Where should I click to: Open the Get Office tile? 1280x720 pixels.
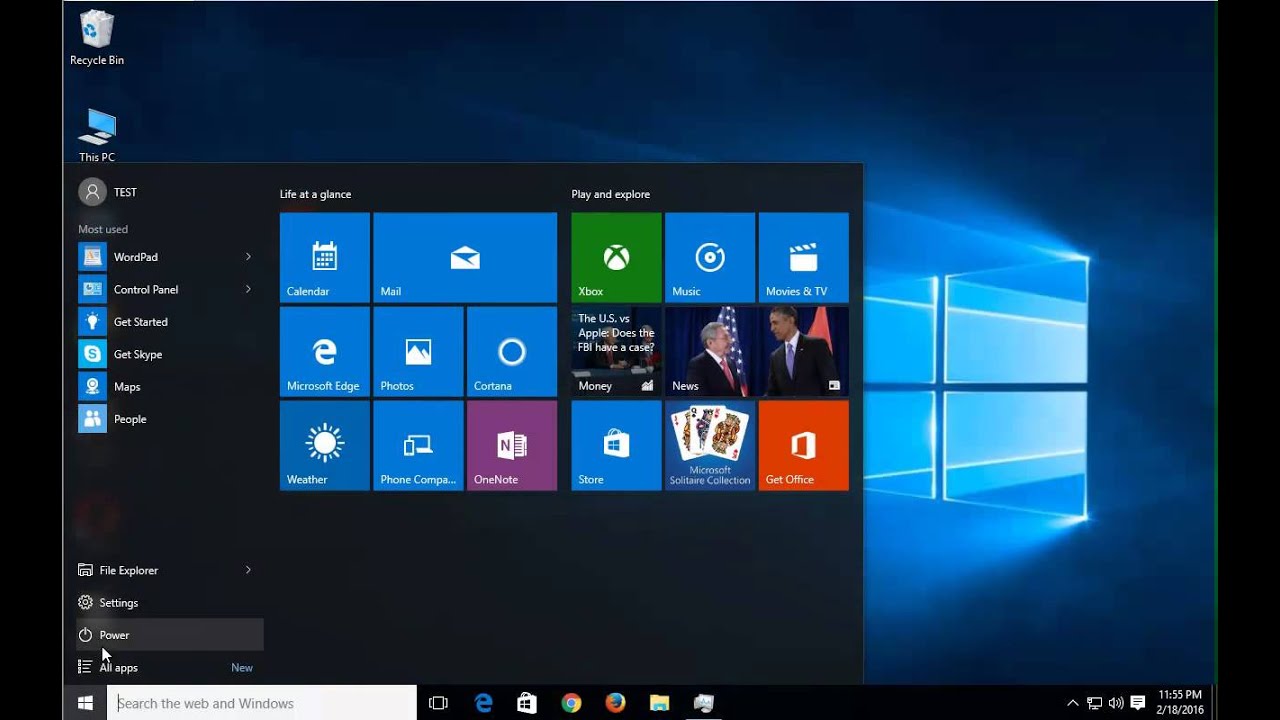[804, 445]
